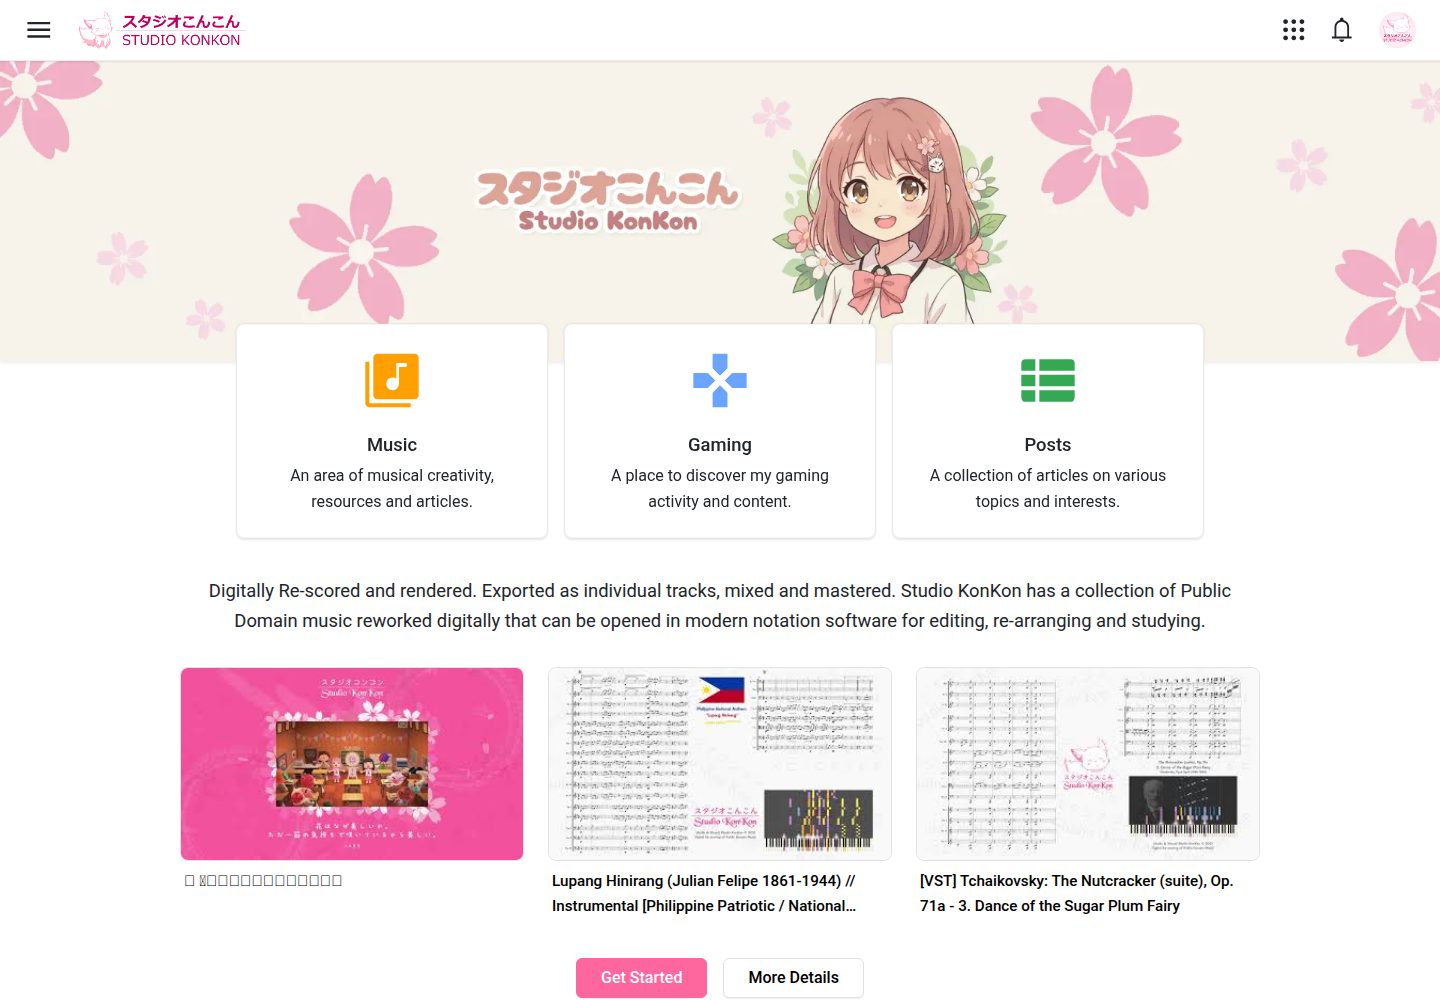1440x1000 pixels.
Task: Click the Dance of the Sugar Plum Fairy title
Action: [x=1077, y=893]
